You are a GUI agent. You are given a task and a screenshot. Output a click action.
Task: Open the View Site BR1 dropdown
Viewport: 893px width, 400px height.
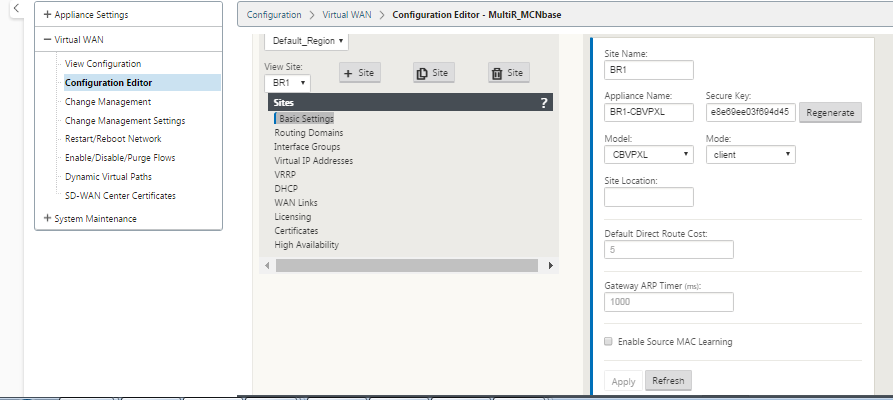pyautogui.click(x=288, y=83)
